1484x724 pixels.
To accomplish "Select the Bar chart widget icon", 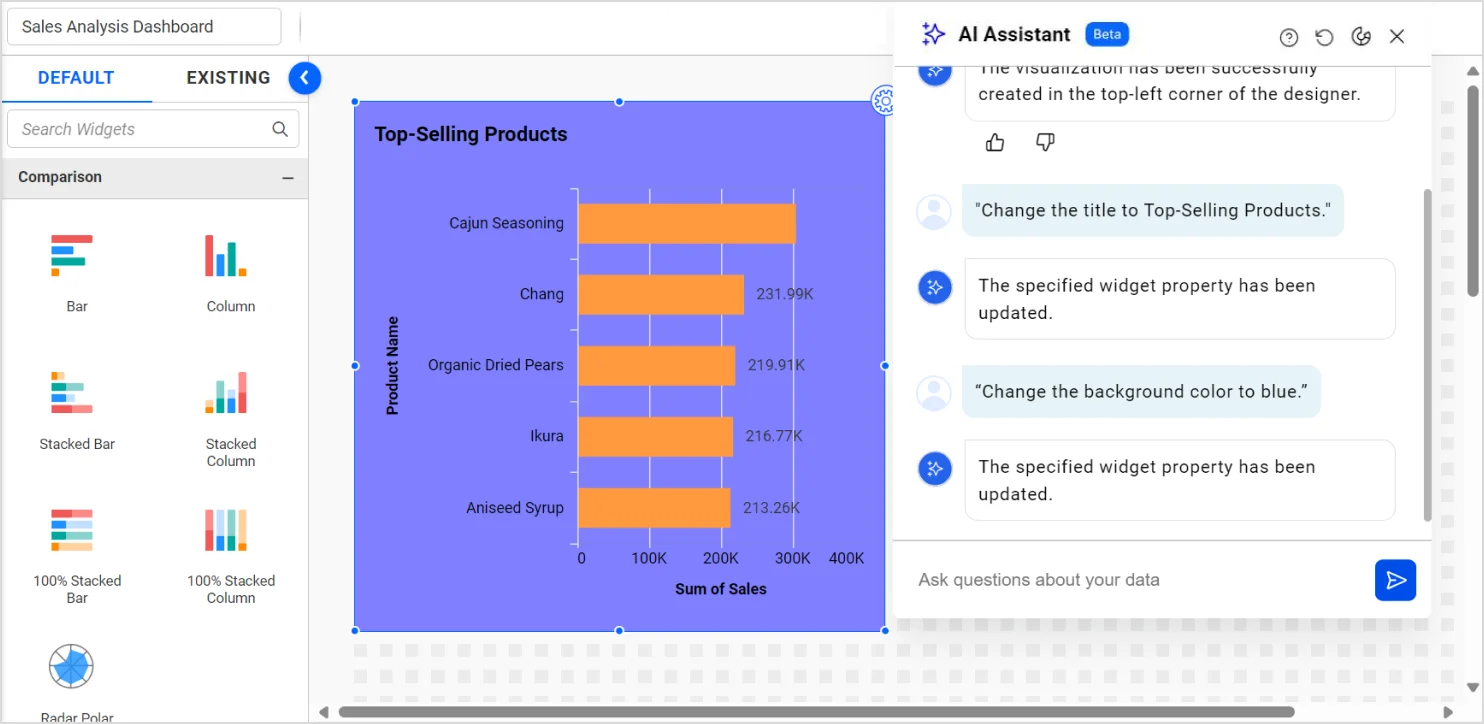I will (72, 256).
